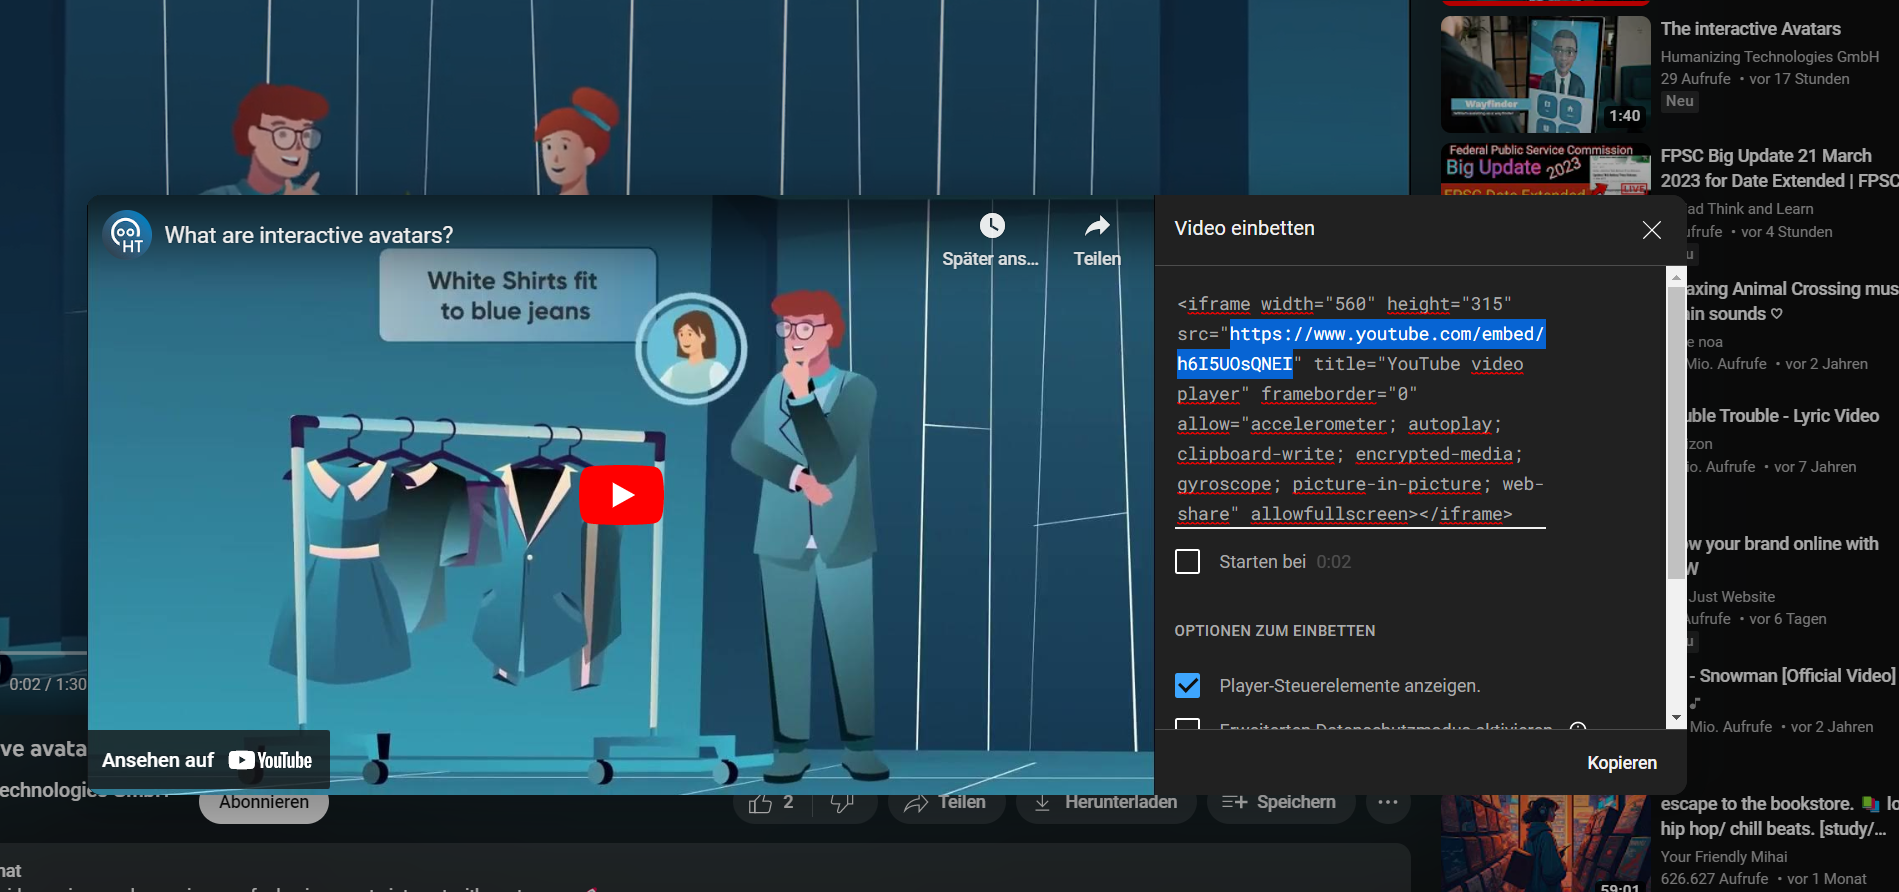This screenshot has height=892, width=1899.
Task: Open 'What are interactive avatars?' title link
Action: coord(309,236)
